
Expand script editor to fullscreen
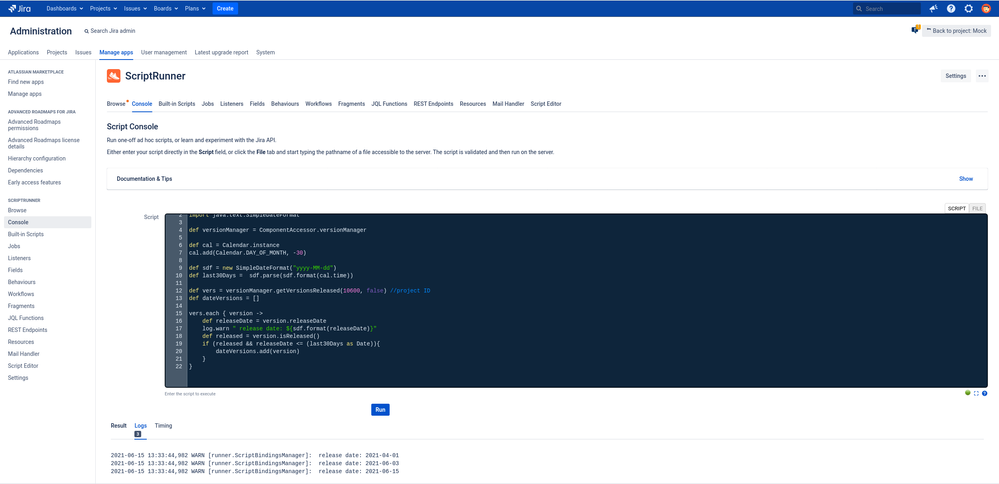pos(976,394)
